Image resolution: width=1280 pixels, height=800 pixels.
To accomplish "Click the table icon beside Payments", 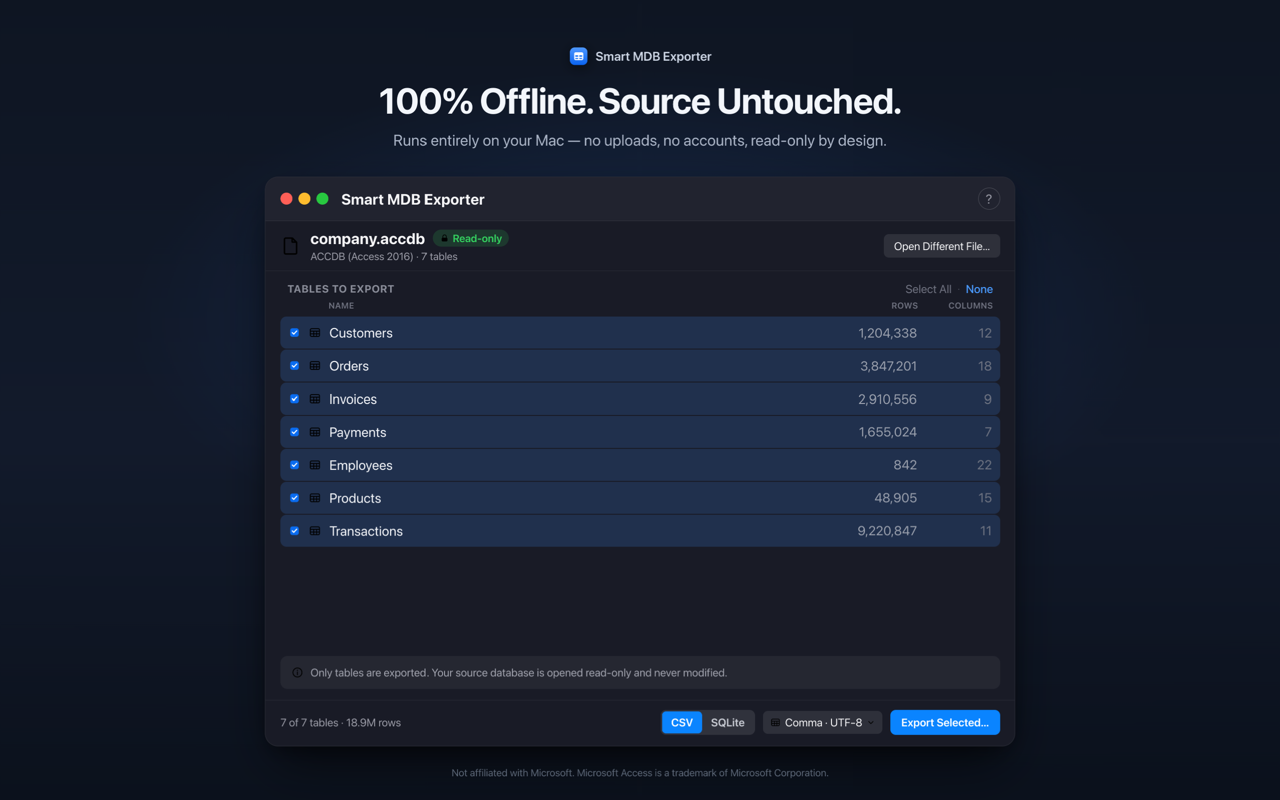I will click(315, 432).
